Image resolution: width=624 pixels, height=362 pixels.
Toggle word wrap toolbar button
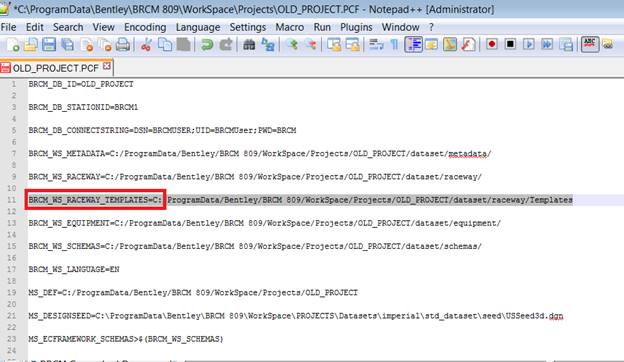(x=376, y=45)
